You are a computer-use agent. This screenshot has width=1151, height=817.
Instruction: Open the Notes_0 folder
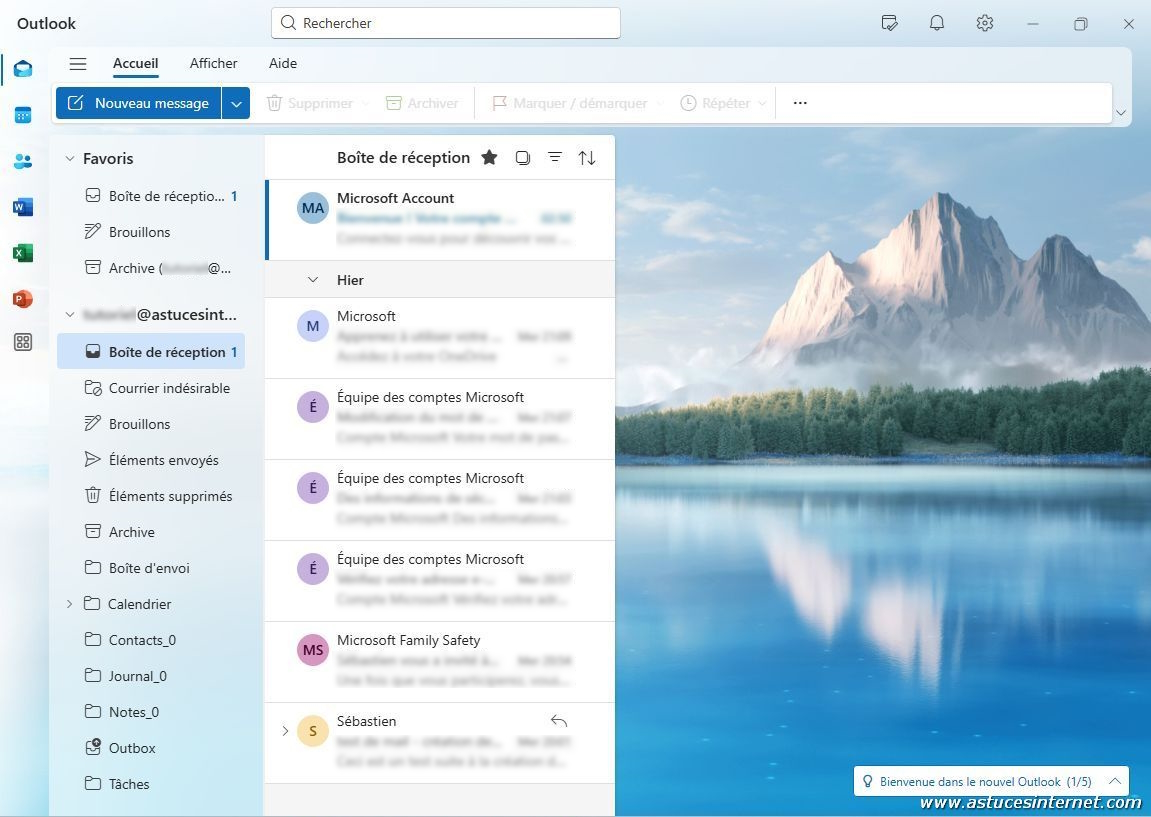tap(151, 712)
